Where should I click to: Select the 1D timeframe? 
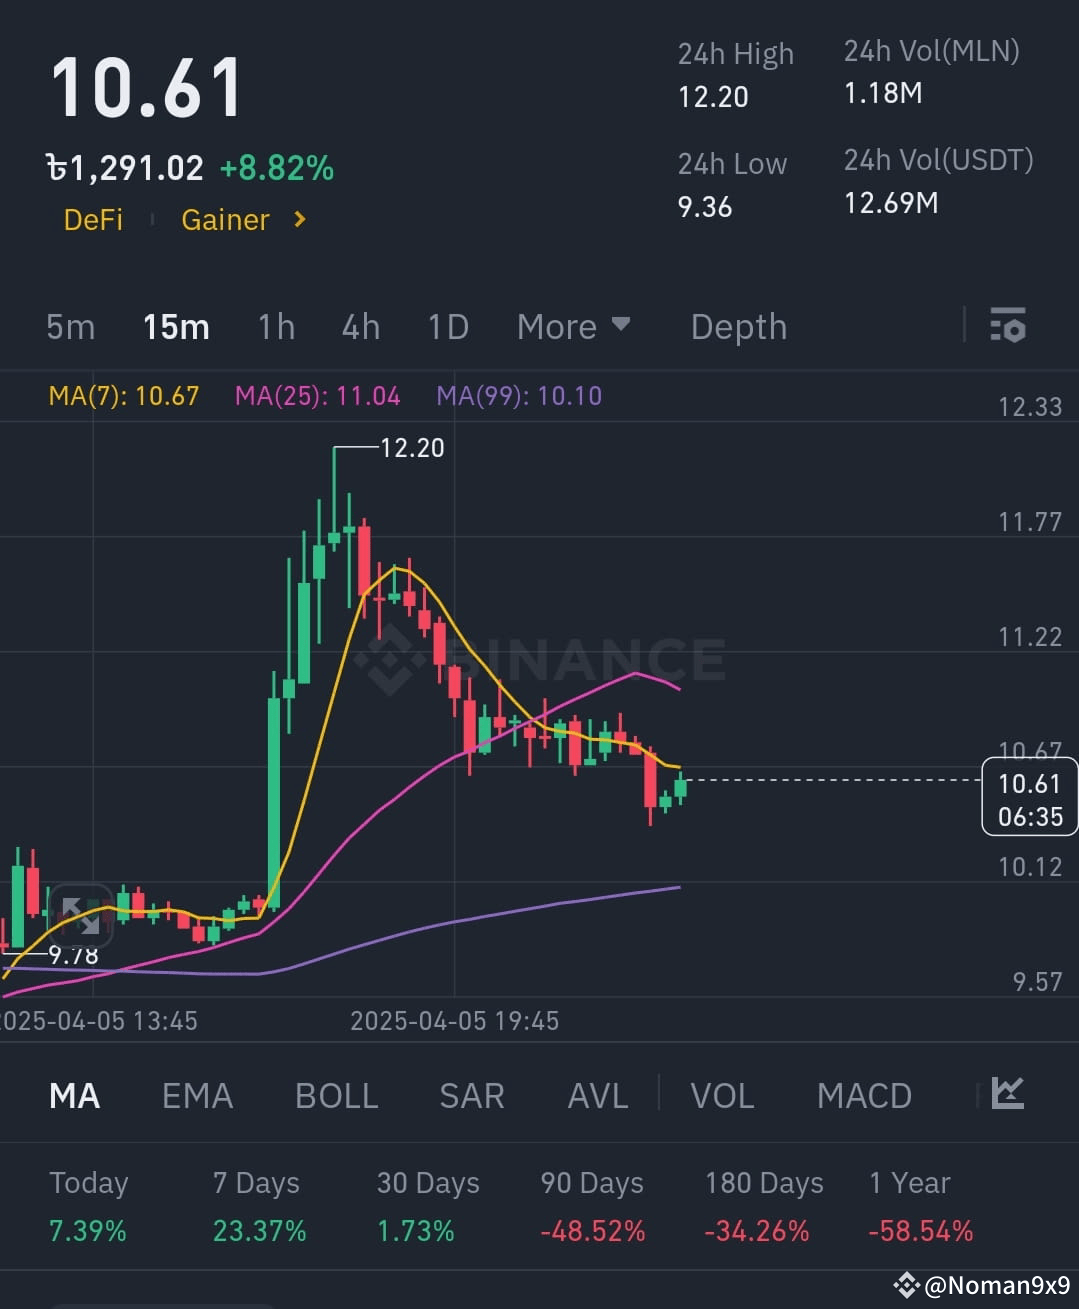coord(448,327)
